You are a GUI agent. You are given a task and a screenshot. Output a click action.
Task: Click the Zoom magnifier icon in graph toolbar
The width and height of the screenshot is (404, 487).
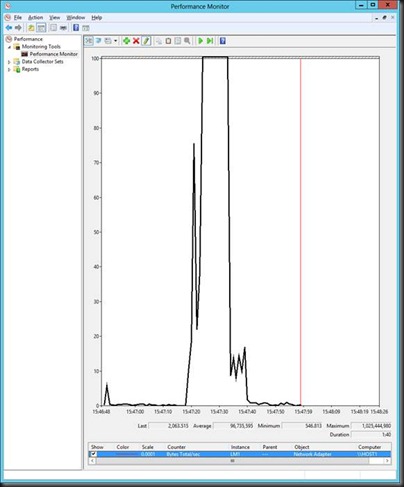click(187, 41)
